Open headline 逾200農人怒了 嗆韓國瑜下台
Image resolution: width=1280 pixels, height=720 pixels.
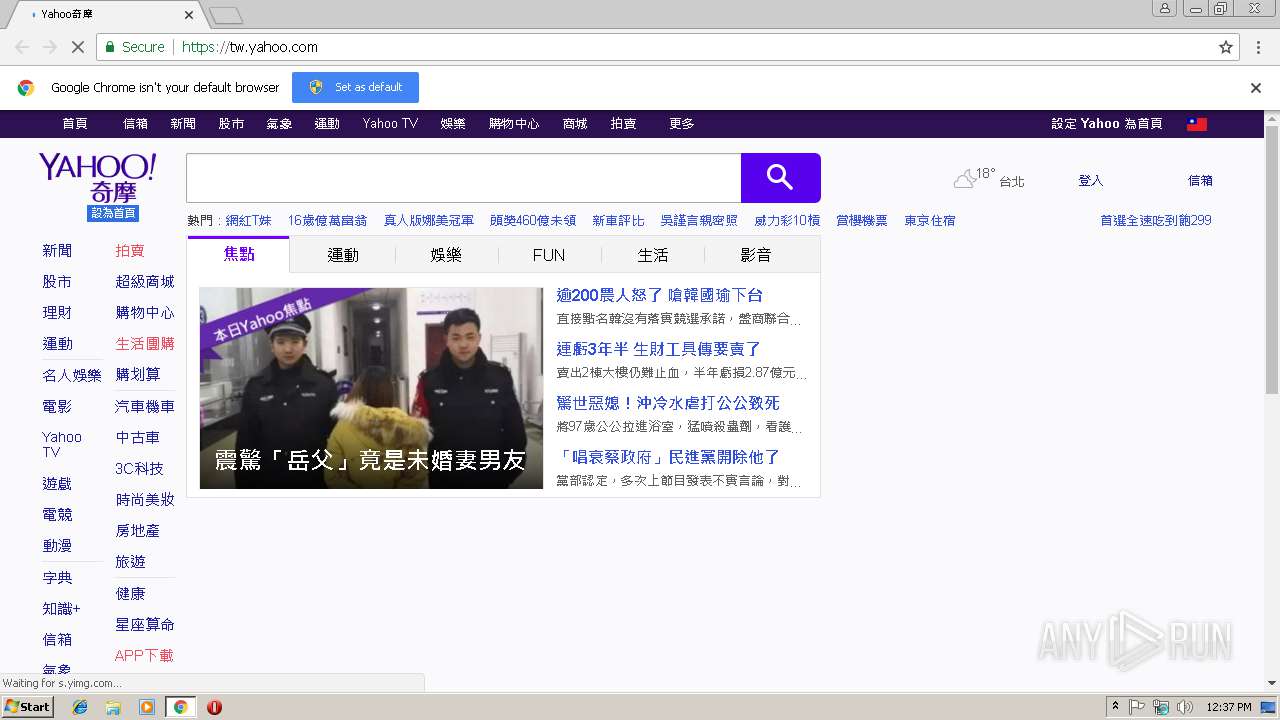(x=660, y=295)
